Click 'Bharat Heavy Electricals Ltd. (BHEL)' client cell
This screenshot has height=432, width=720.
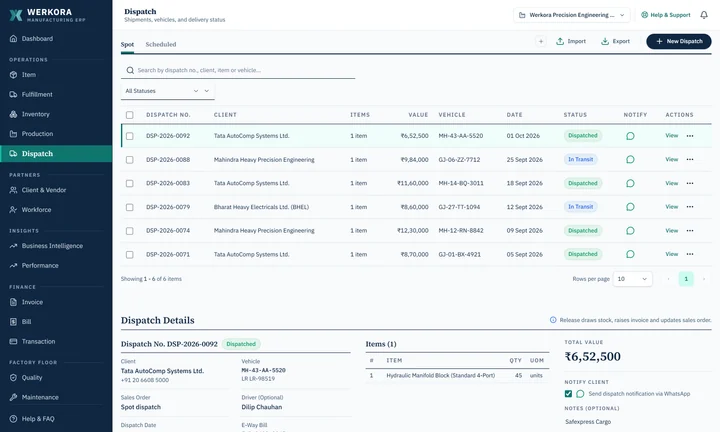[x=261, y=207]
